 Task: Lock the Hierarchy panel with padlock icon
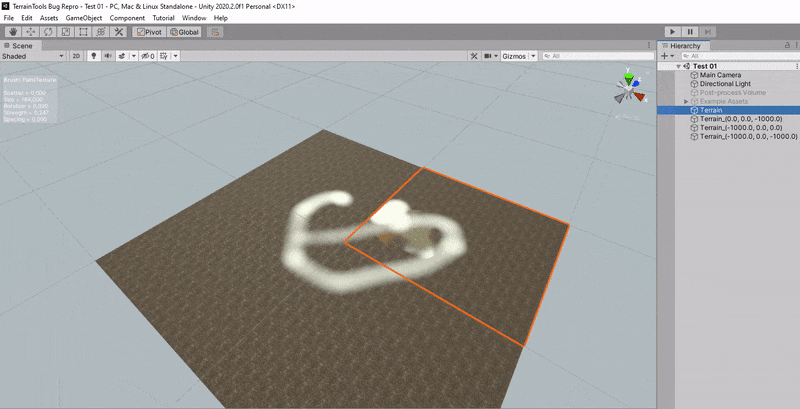(x=787, y=45)
